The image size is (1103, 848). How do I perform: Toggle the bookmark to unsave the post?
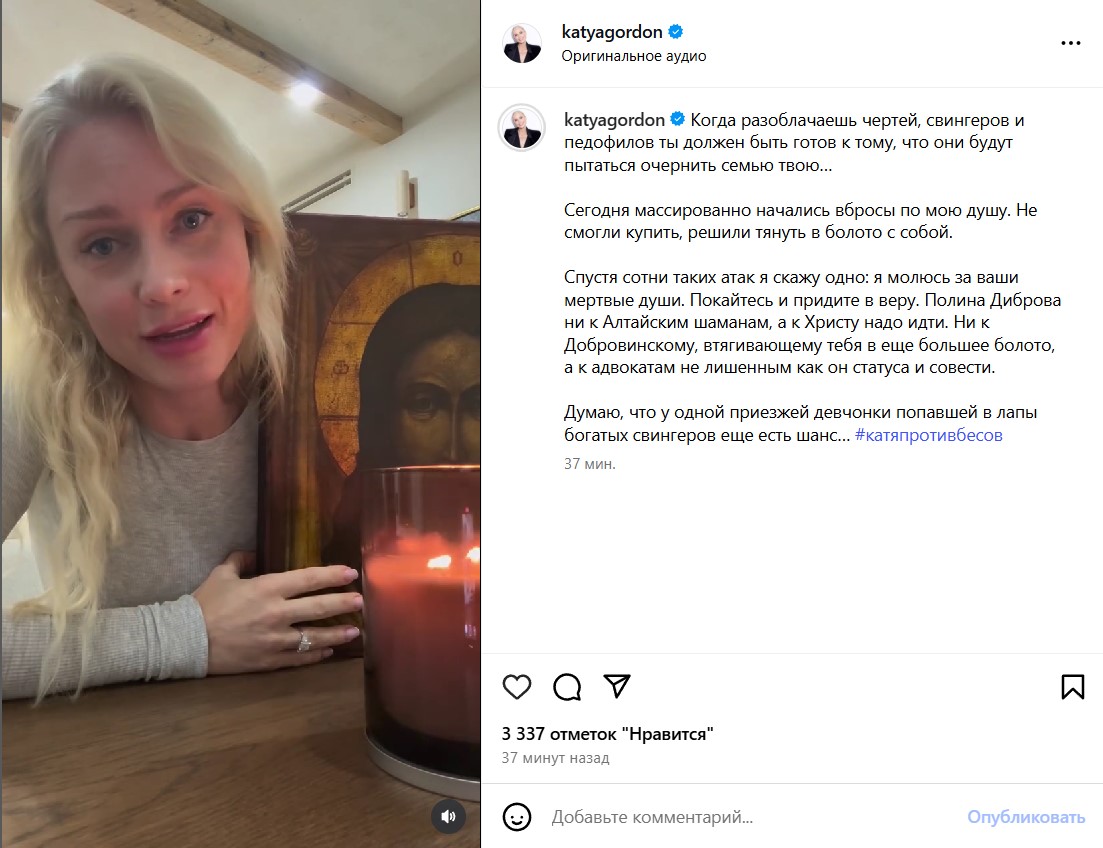click(1073, 687)
